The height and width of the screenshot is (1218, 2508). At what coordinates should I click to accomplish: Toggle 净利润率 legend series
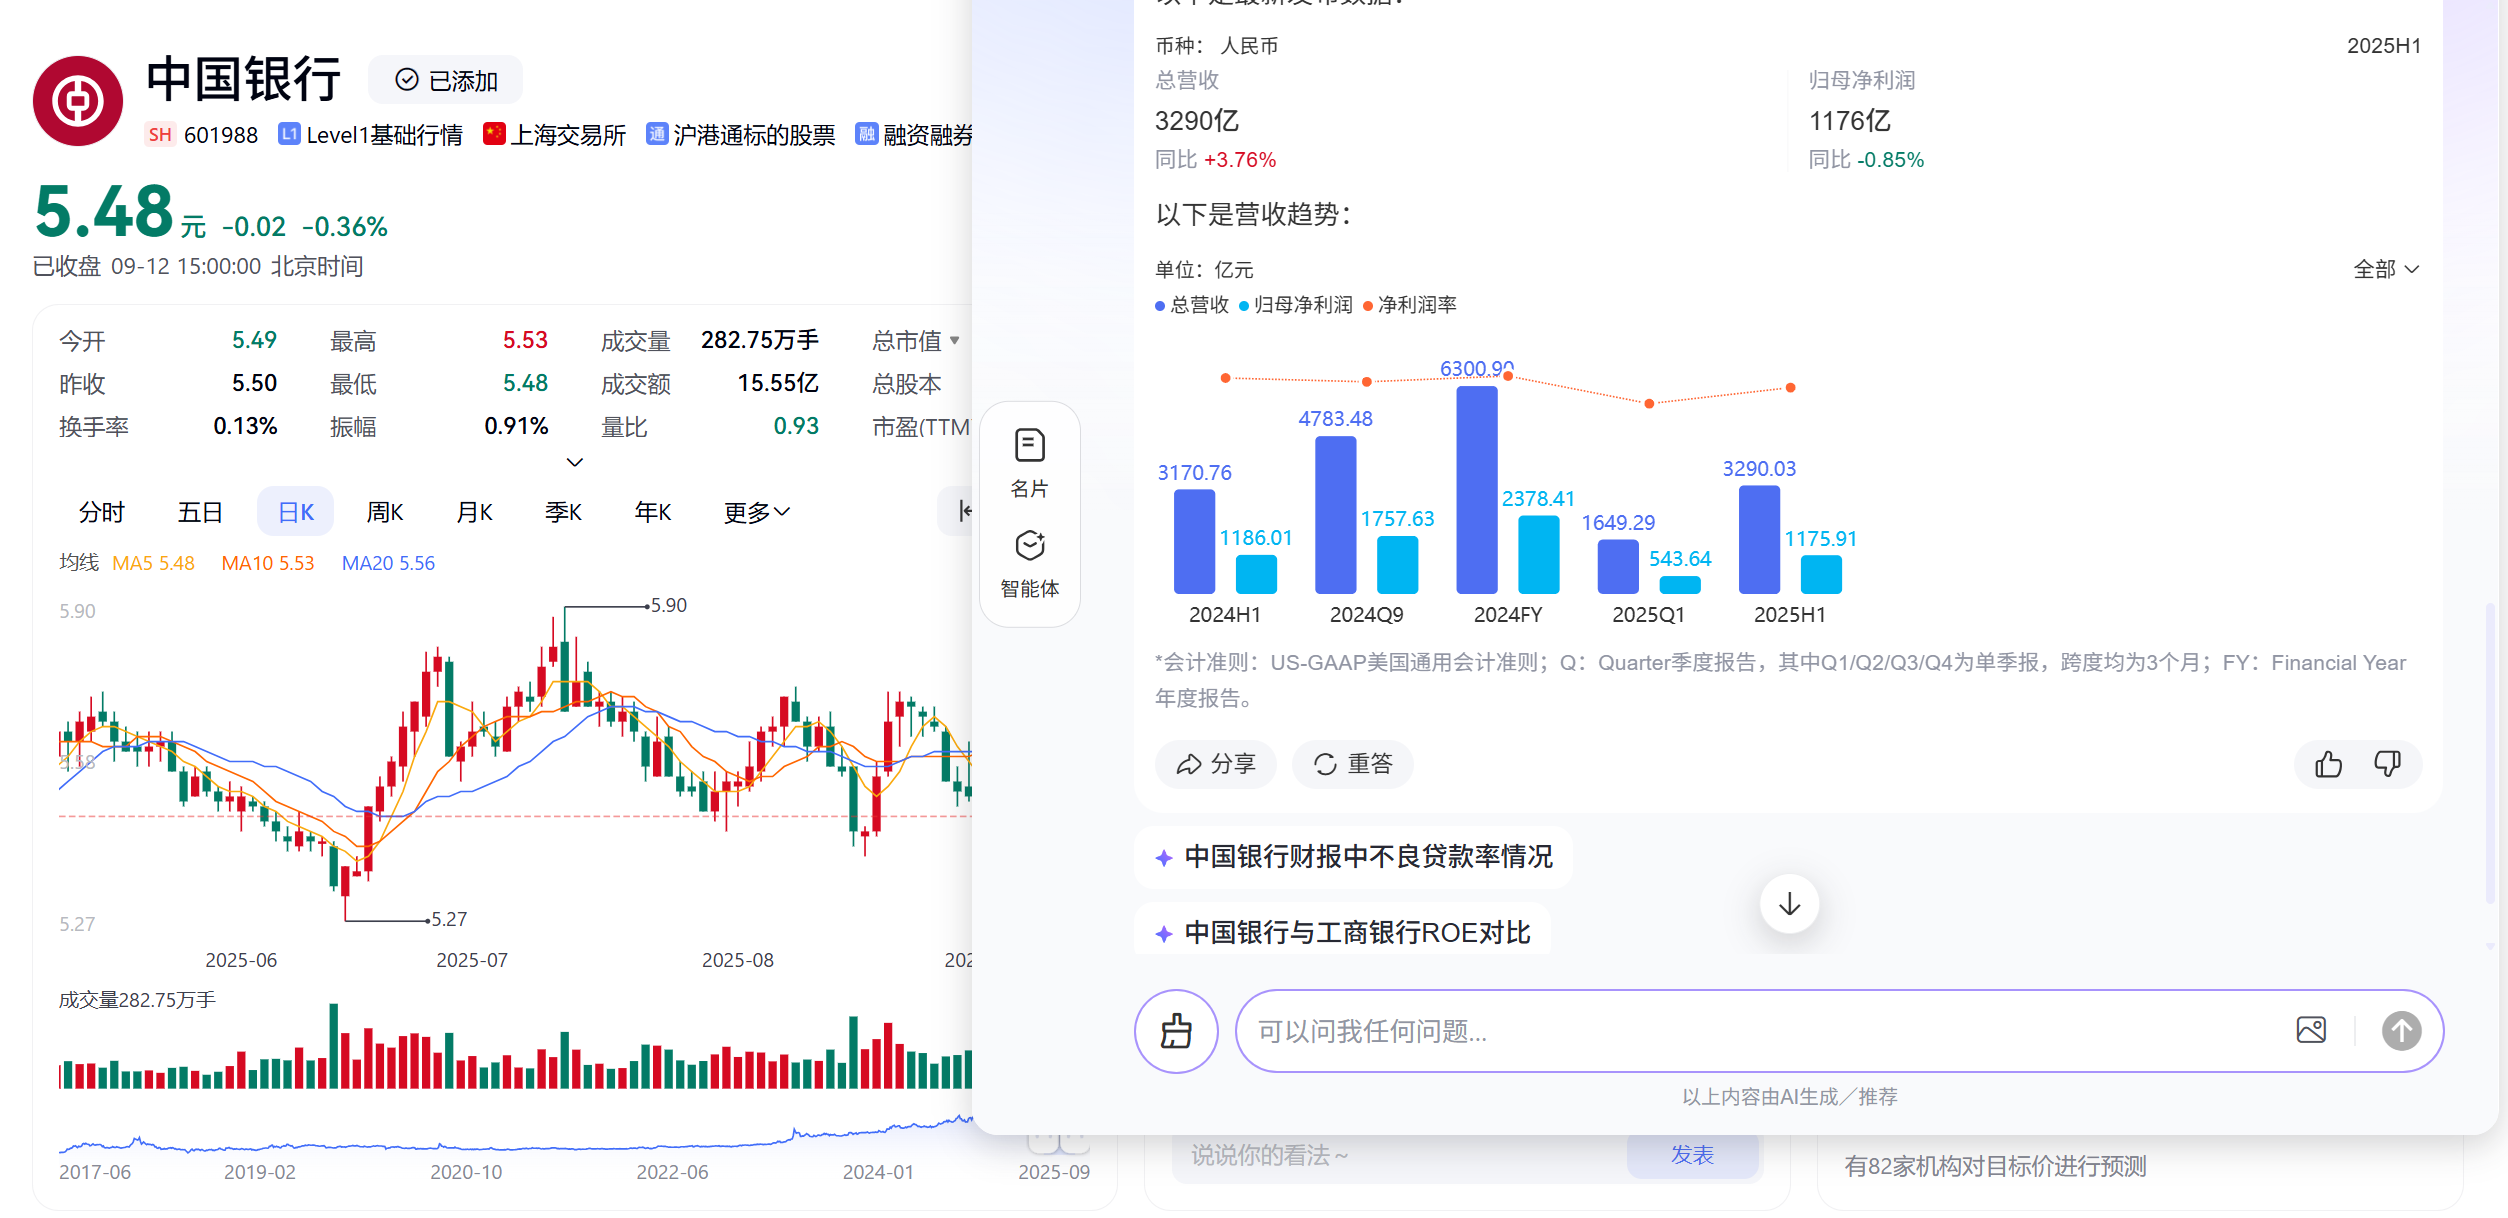(1410, 305)
